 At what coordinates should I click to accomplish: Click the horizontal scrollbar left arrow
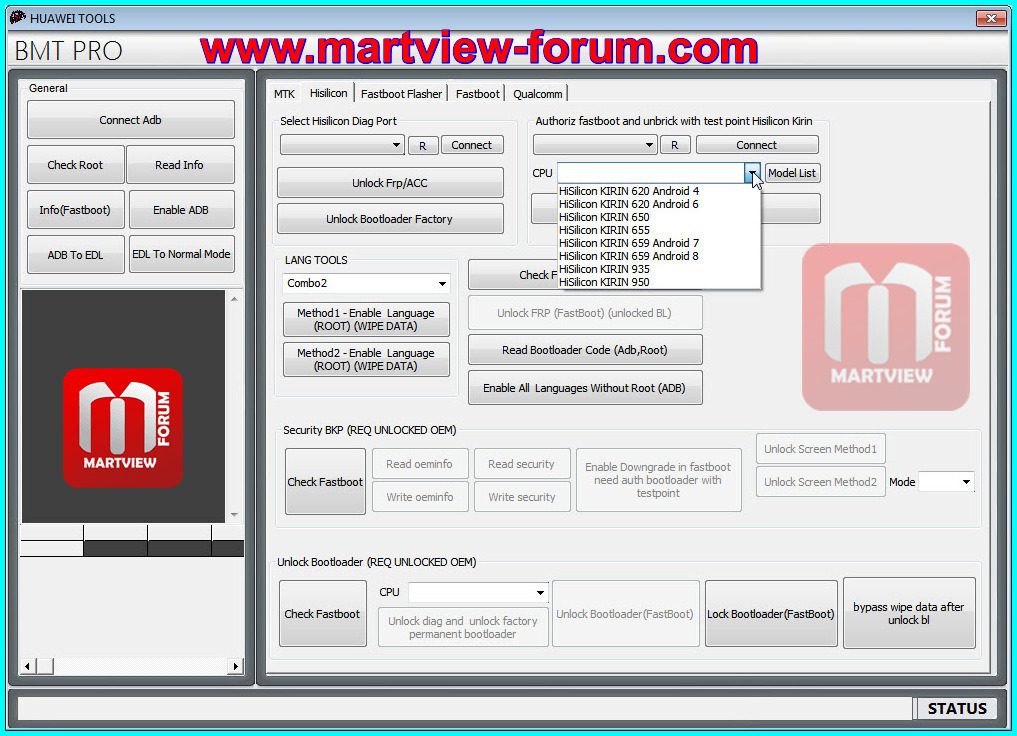tap(27, 666)
